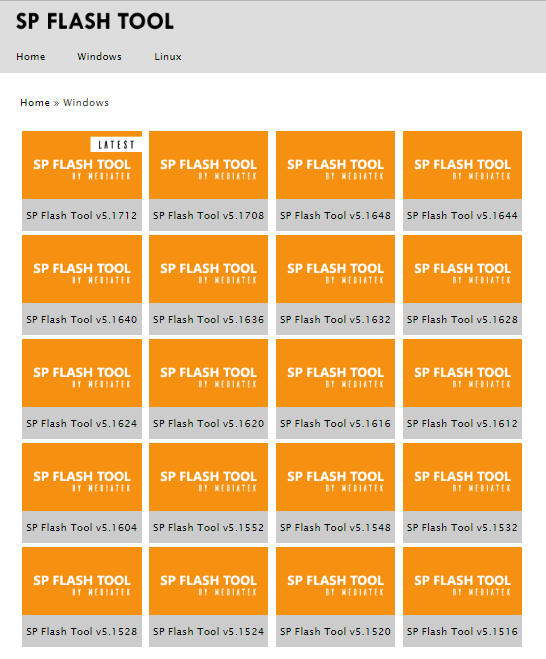Open the SP Flash Tool v5.1516 caption link
The image size is (546, 659).
[462, 631]
